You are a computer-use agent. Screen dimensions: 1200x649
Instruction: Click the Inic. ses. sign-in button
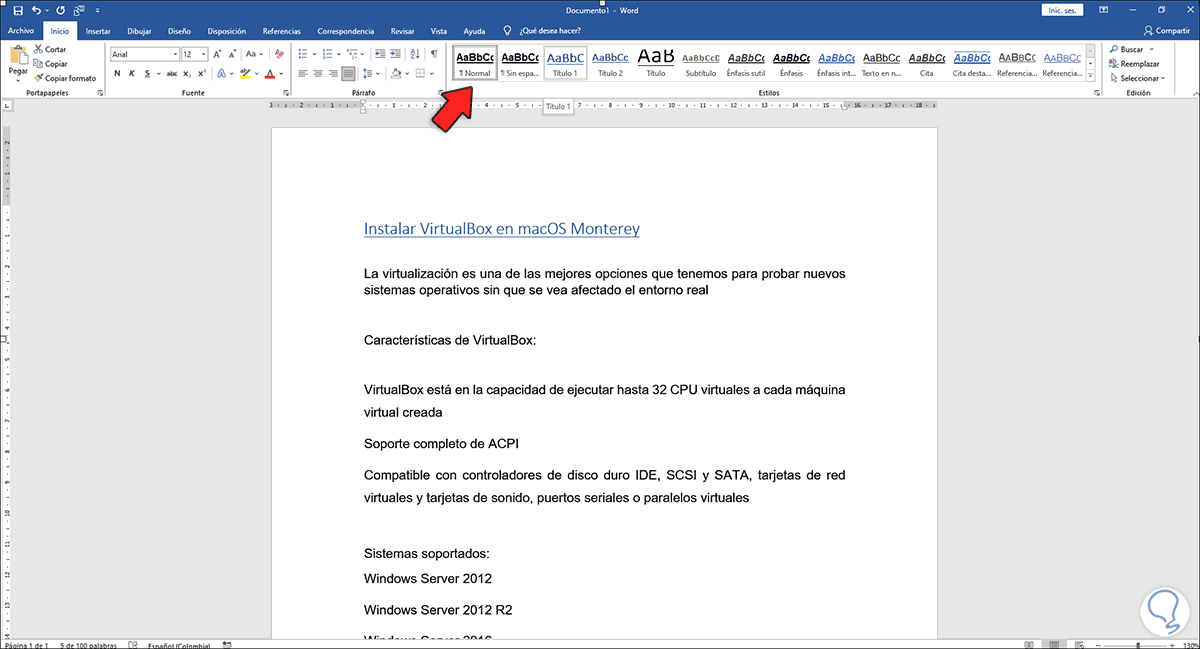[x=1062, y=10]
